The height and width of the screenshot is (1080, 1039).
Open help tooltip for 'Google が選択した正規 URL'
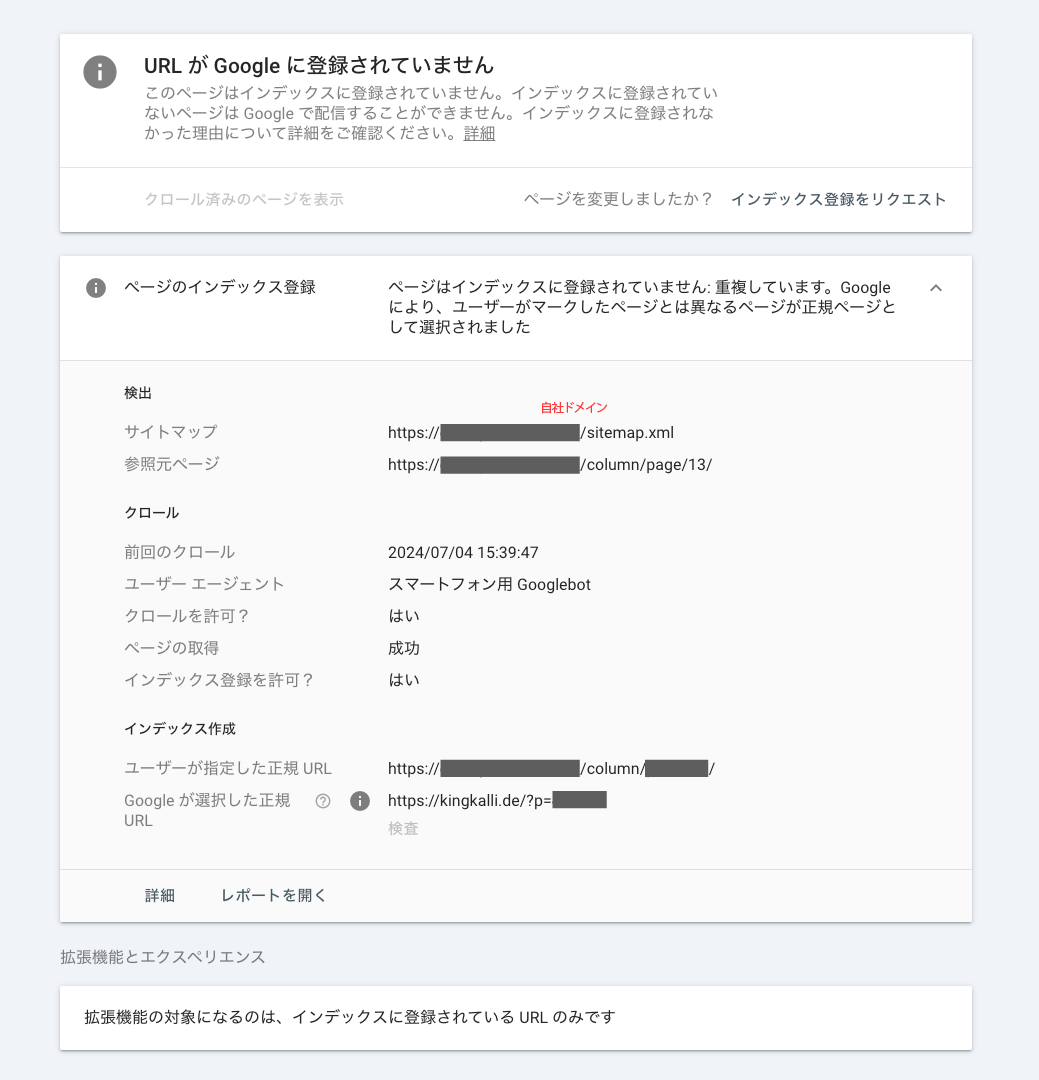pos(321,801)
